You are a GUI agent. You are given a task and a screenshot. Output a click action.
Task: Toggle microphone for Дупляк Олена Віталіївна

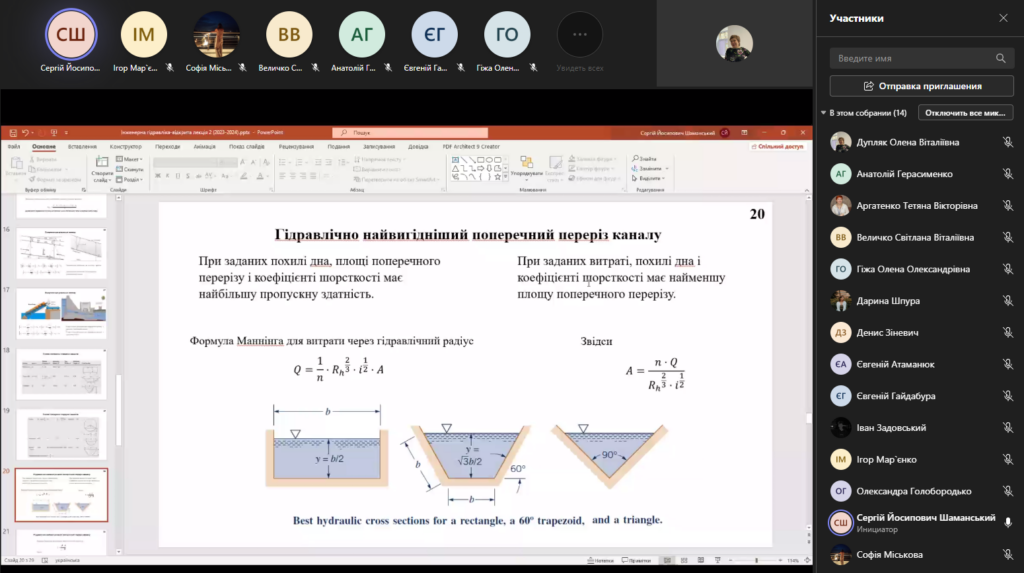[1008, 142]
